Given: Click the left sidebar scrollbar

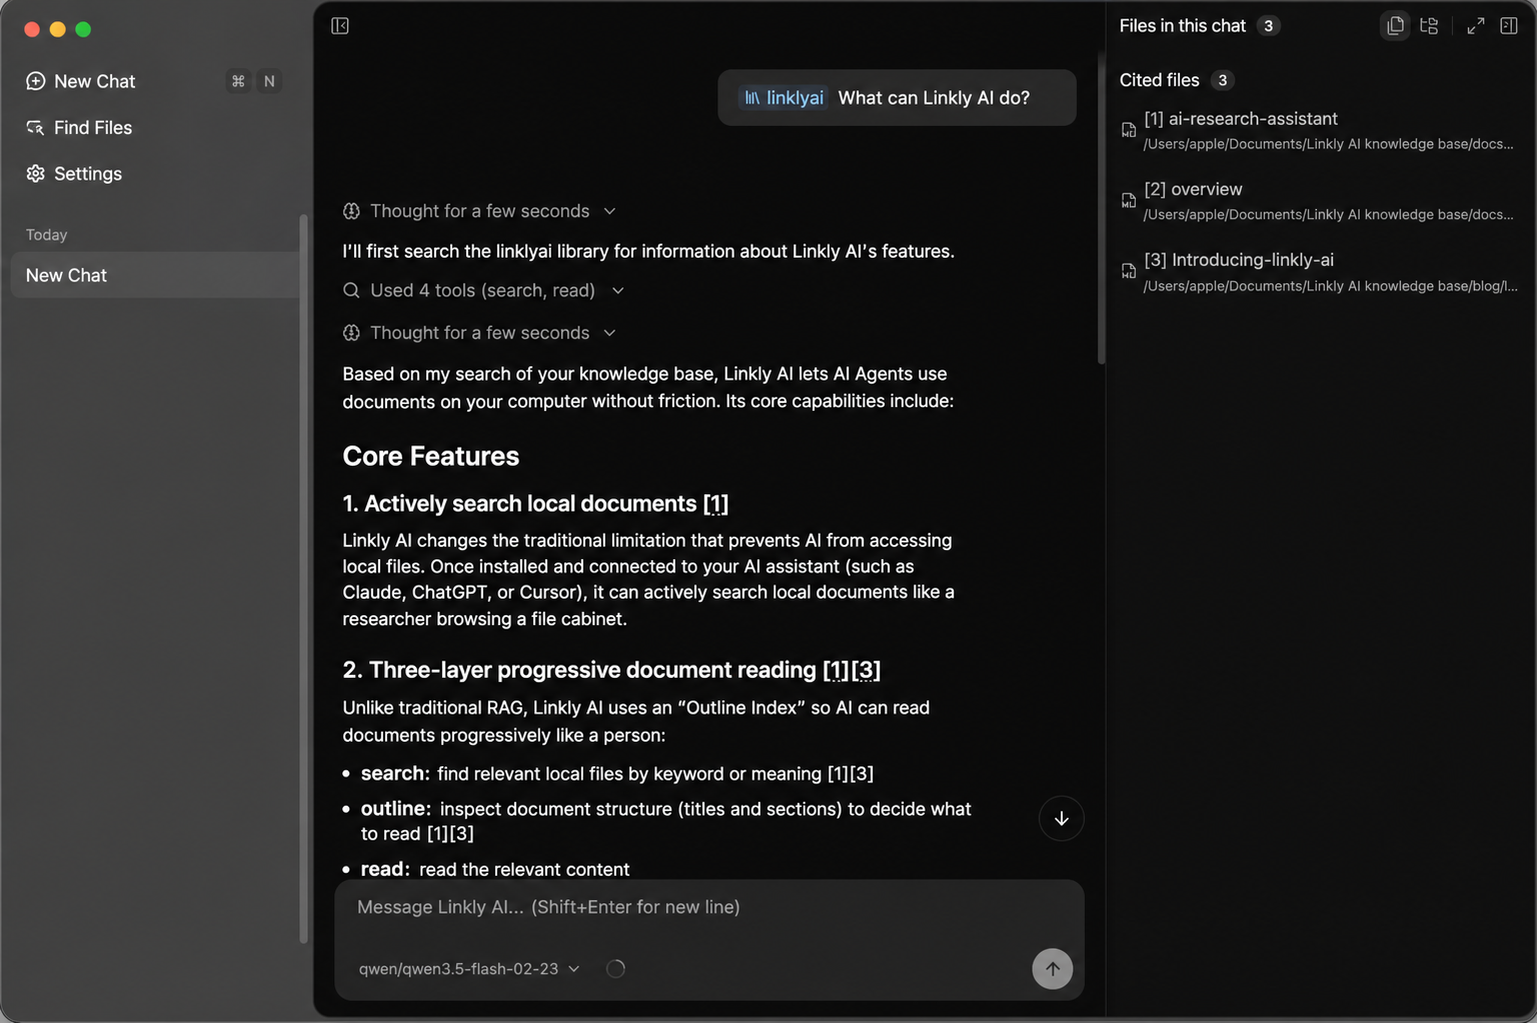Looking at the screenshot, I should [304, 578].
